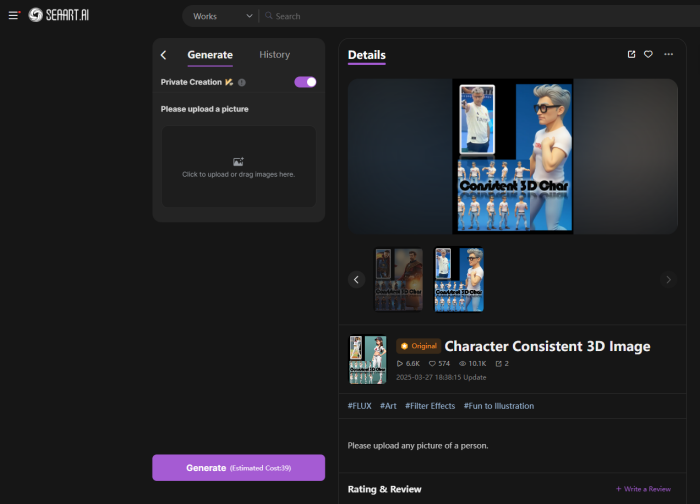This screenshot has height=504, width=700.
Task: Click the 2025-03-27 update timestamp
Action: (441, 377)
